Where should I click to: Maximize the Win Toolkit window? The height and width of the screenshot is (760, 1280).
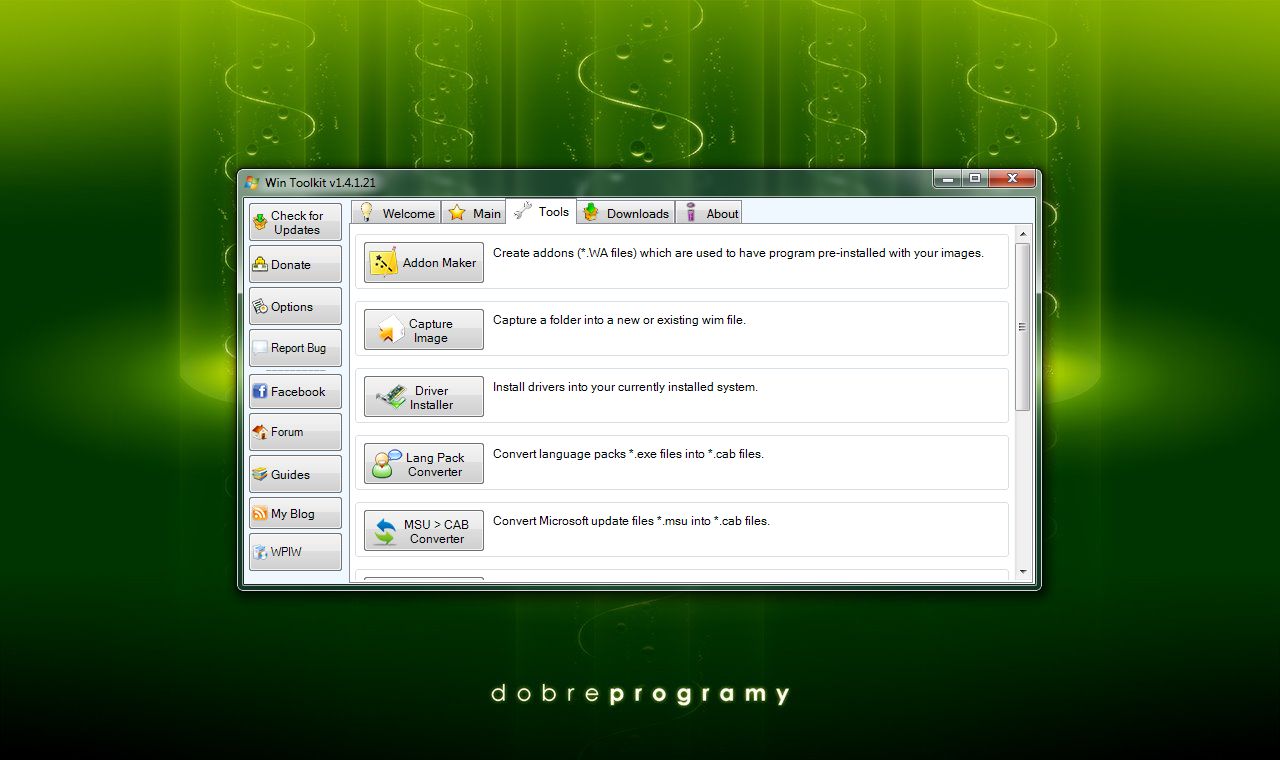[974, 178]
